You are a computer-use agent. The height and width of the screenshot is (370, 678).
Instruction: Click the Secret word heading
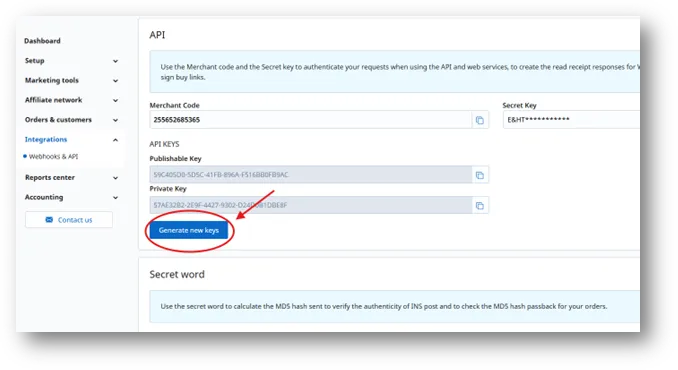177,274
